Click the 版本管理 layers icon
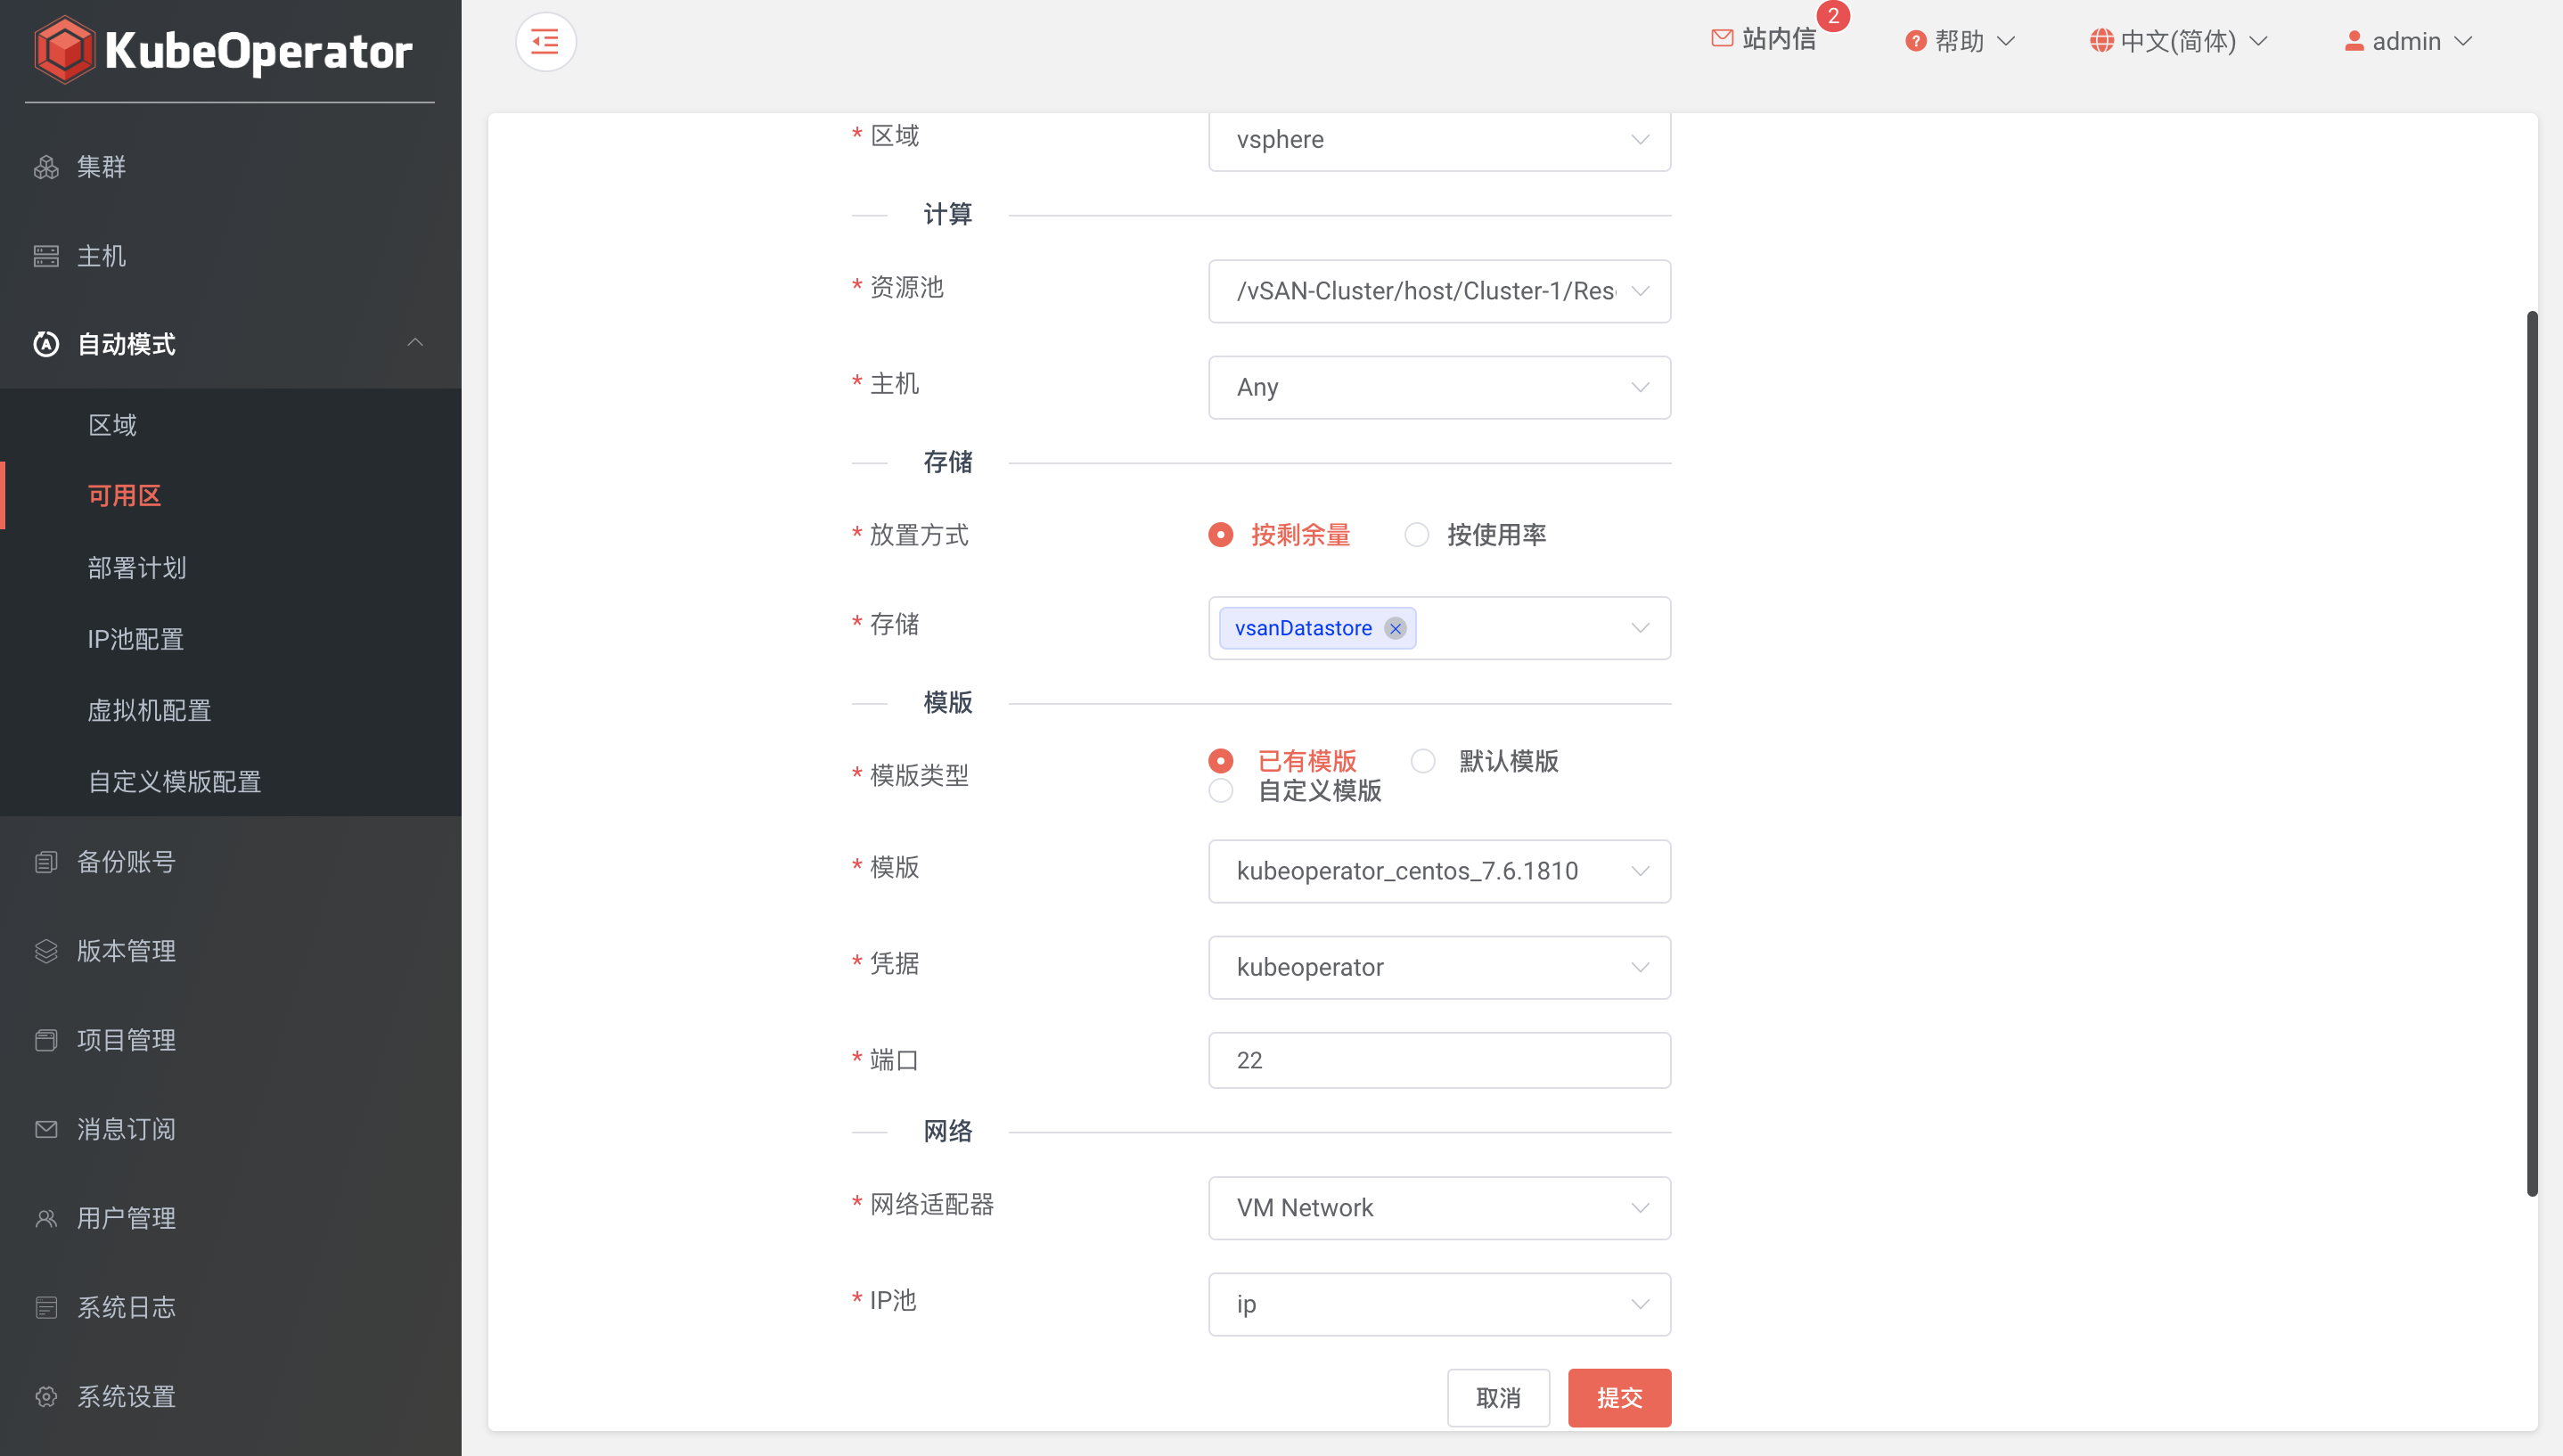This screenshot has width=2563, height=1456. pos(46,951)
